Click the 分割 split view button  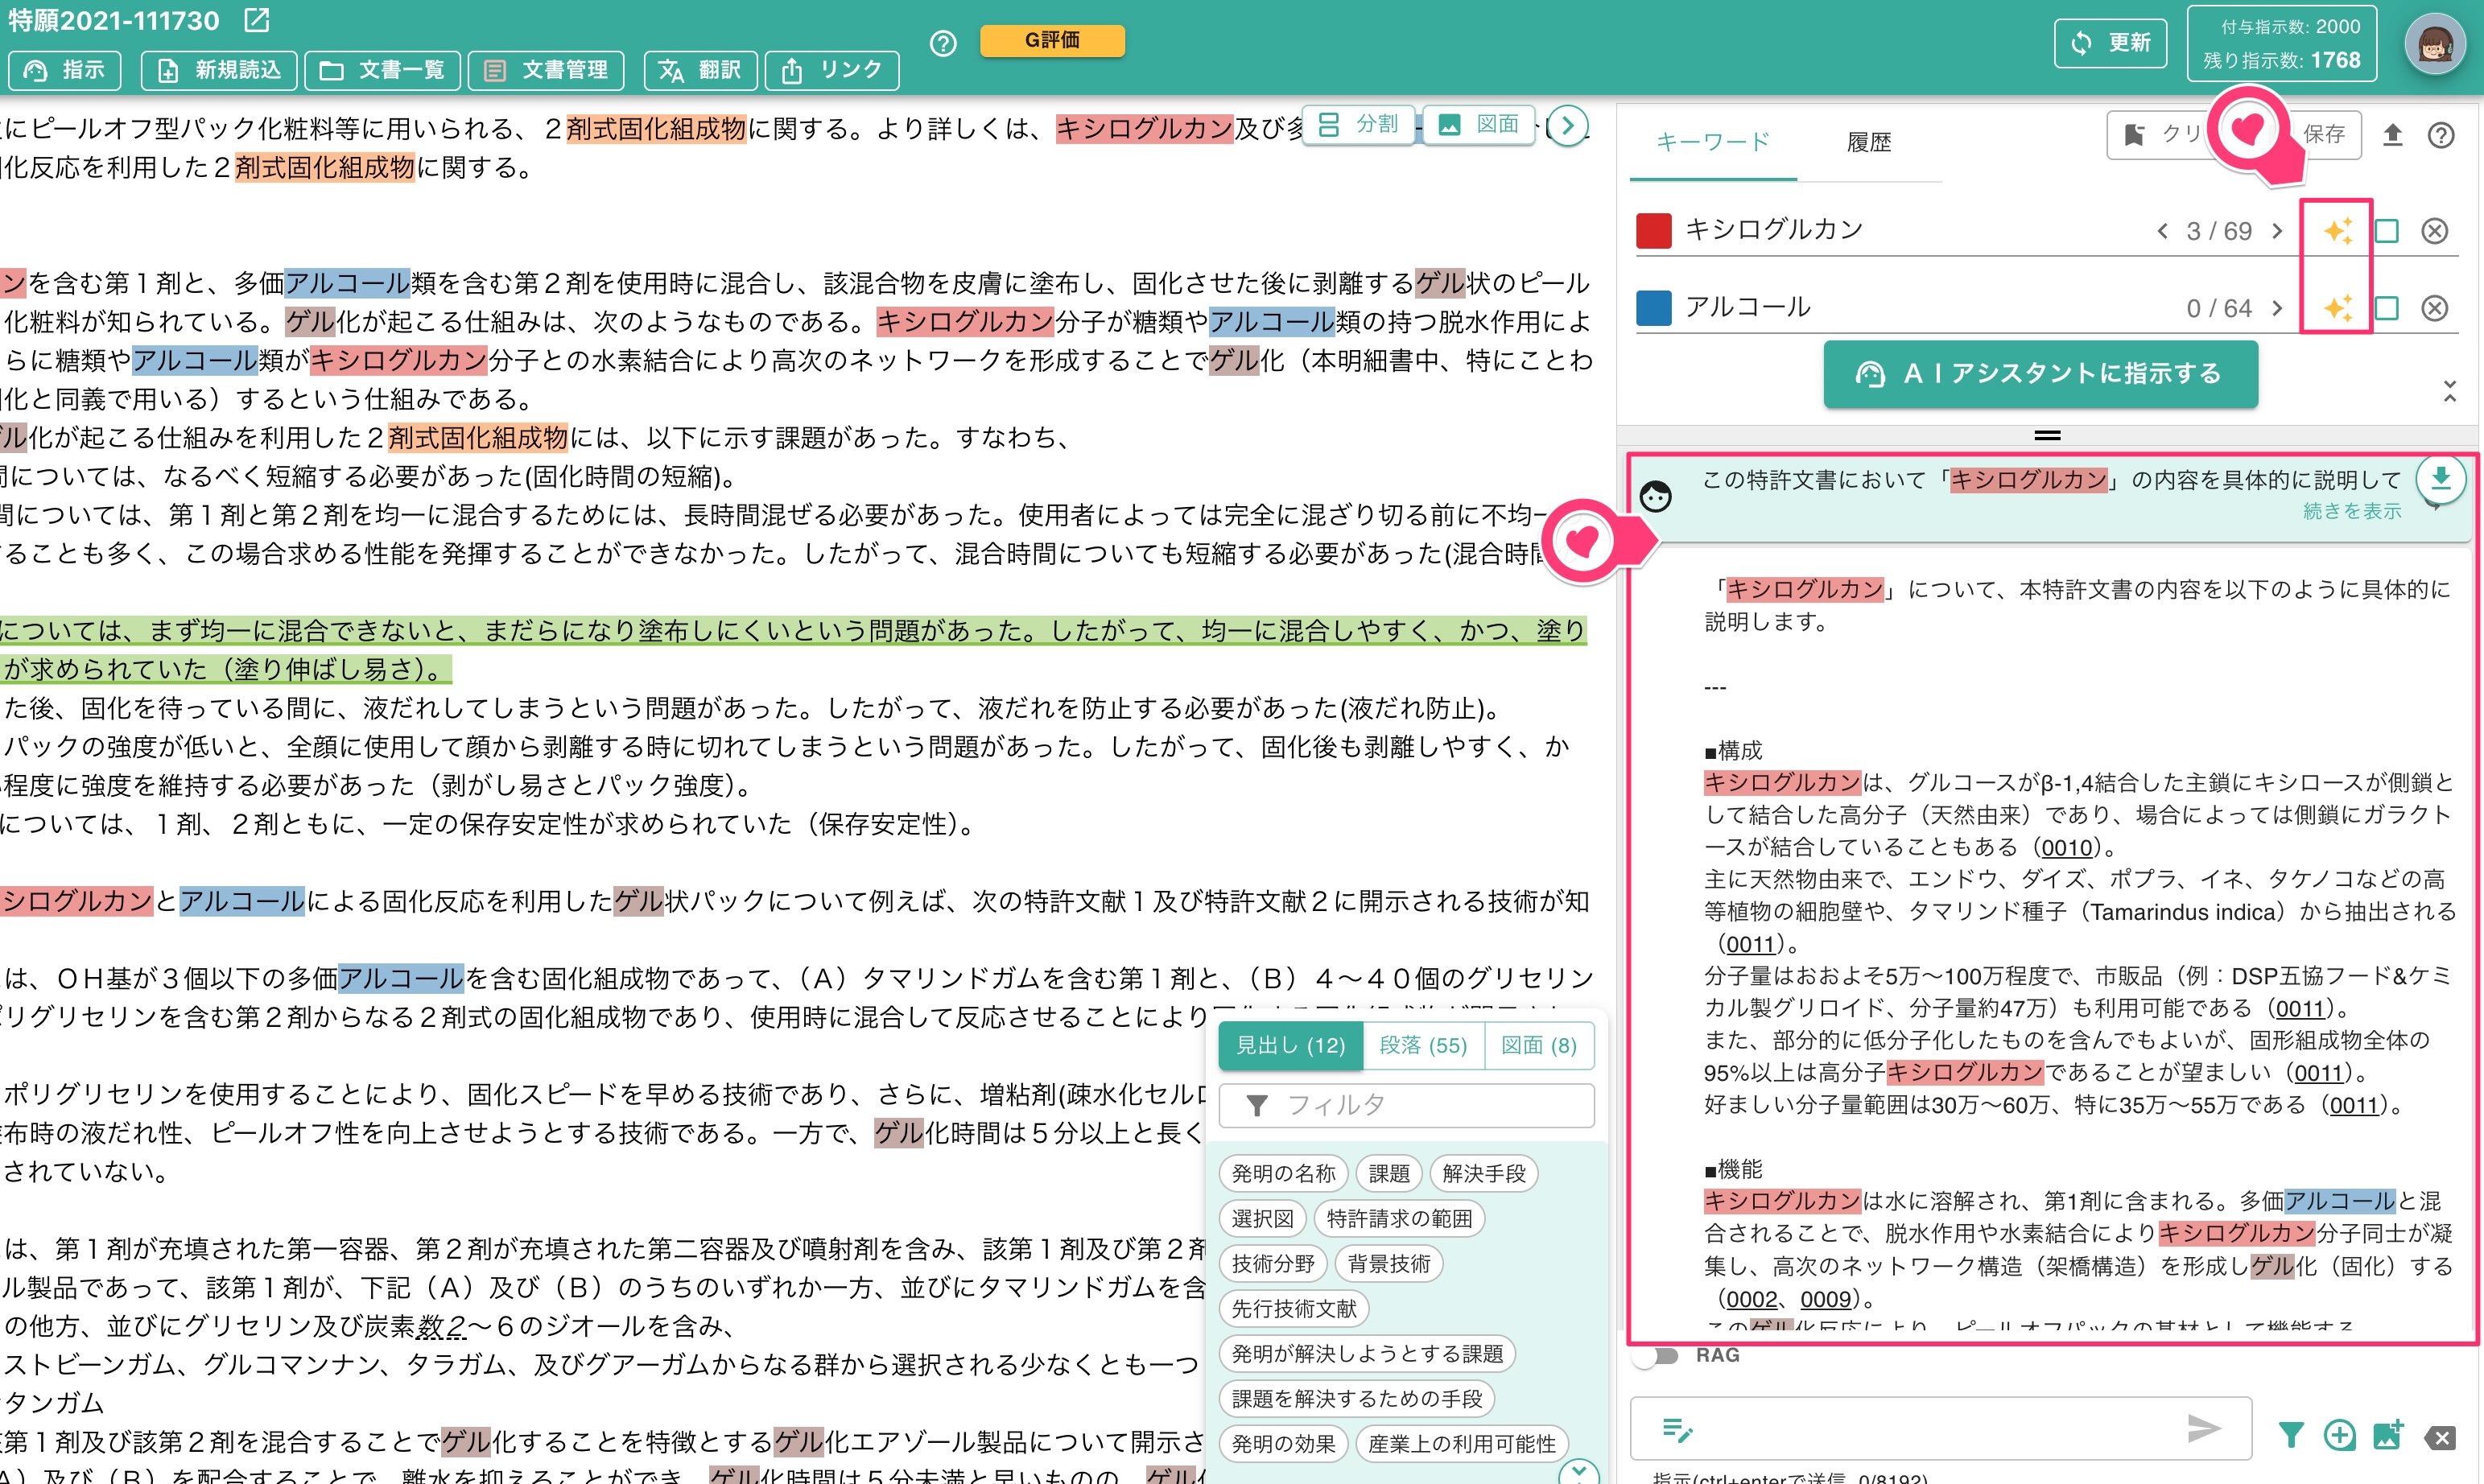coord(1359,124)
